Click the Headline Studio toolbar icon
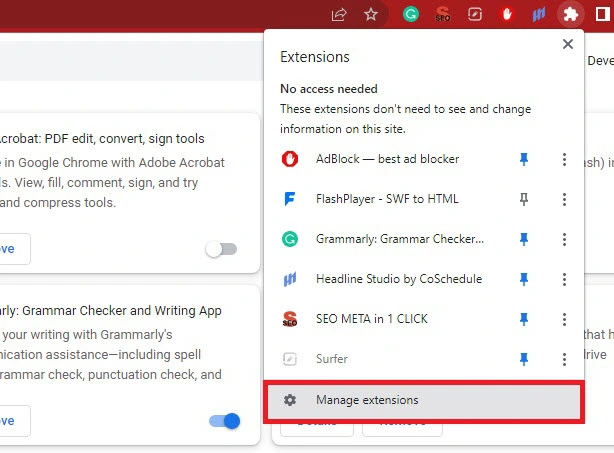Screen dimensions: 614x453 click(x=538, y=15)
